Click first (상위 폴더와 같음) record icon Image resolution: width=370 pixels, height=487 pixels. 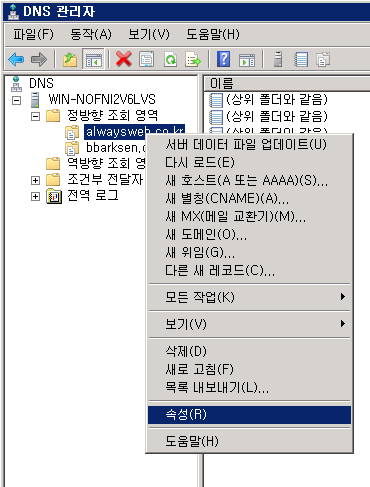click(x=216, y=100)
